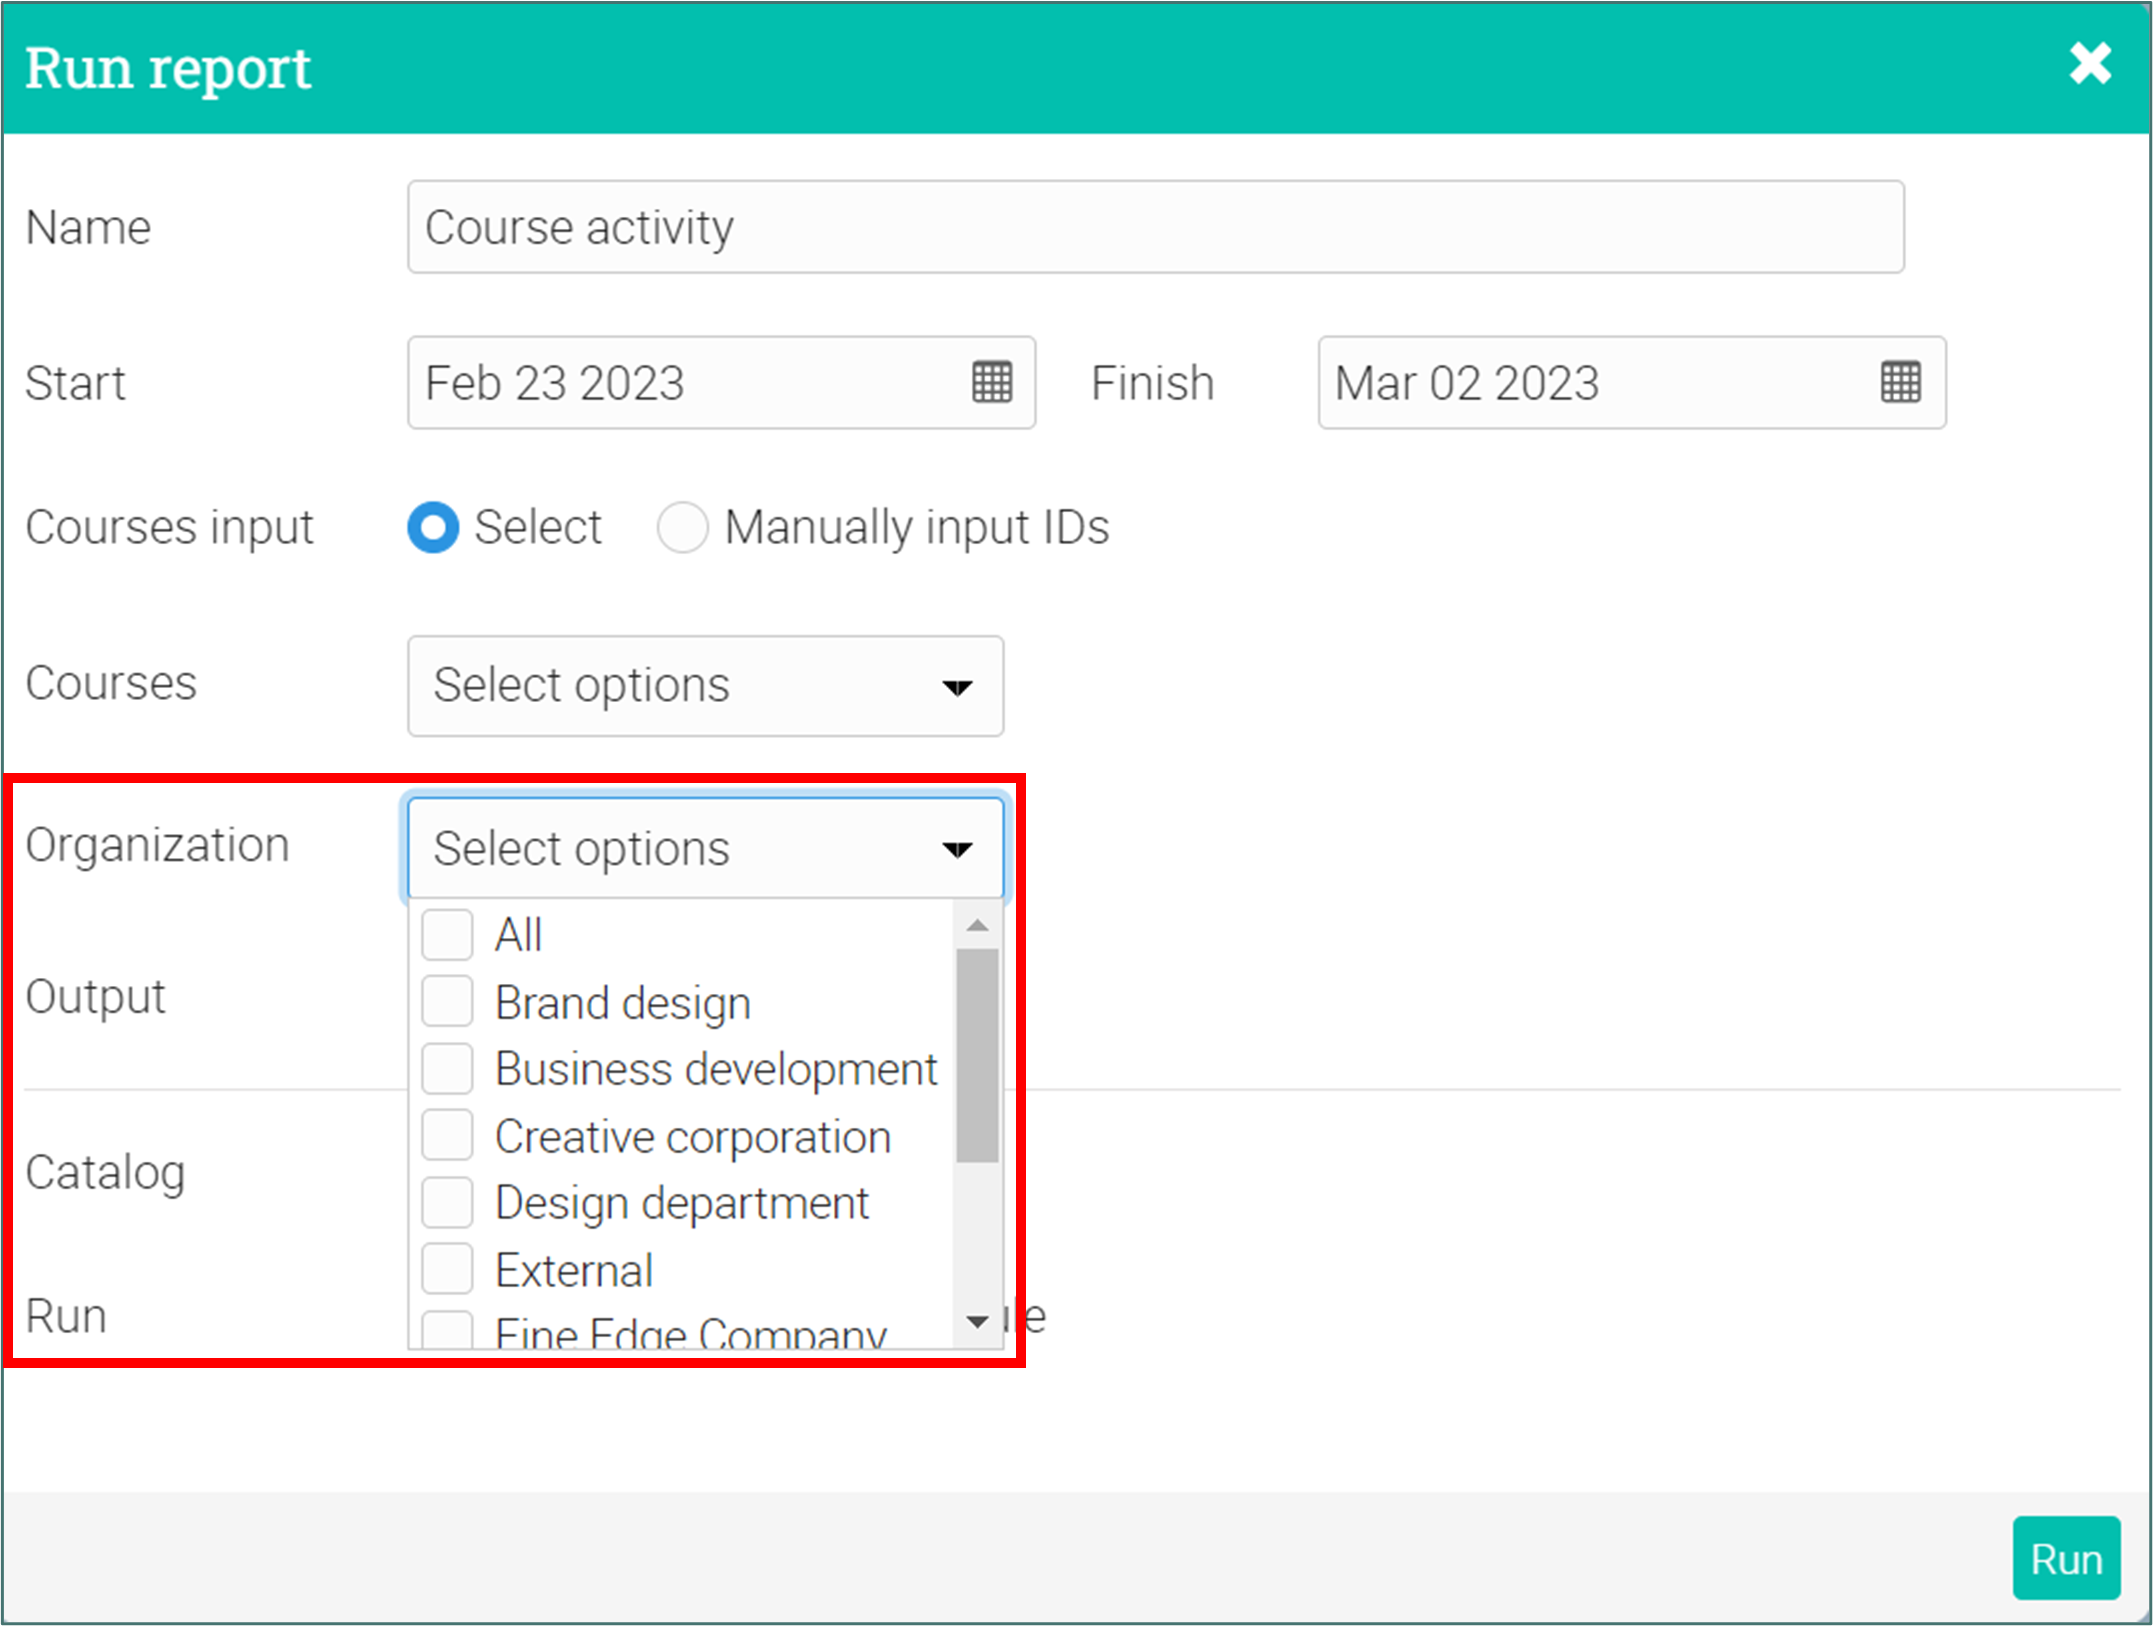Close the Run report dialog
This screenshot has height=1626, width=2153.
pyautogui.click(x=2090, y=64)
